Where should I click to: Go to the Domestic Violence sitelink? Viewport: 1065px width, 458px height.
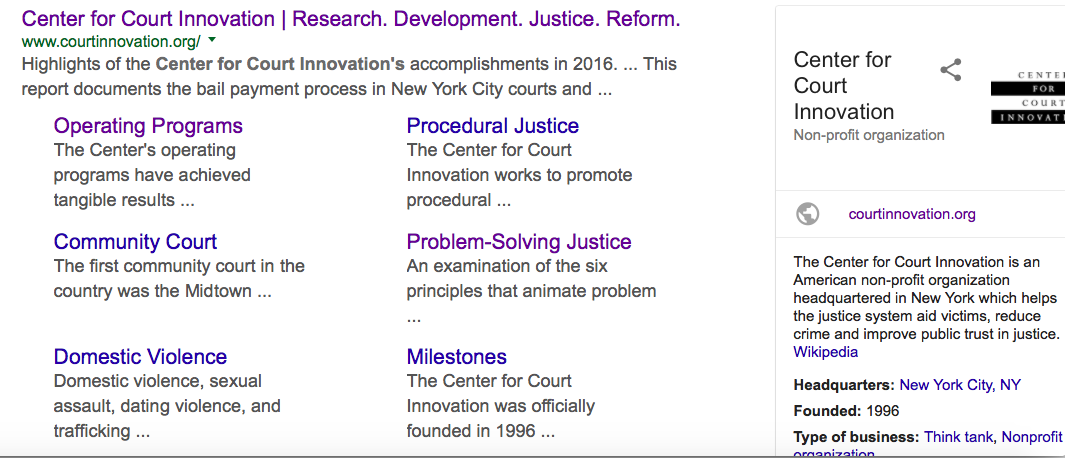tap(140, 357)
